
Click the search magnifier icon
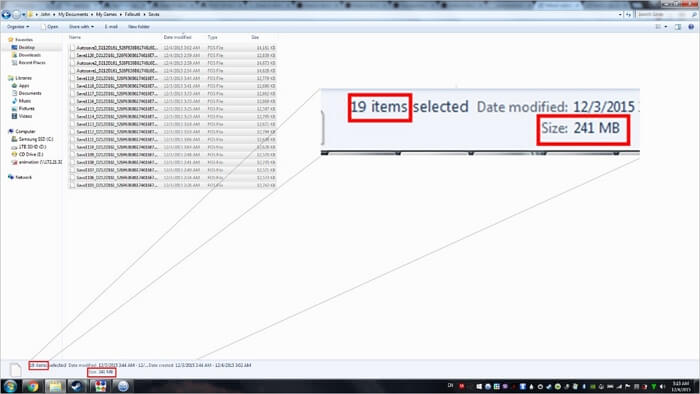point(694,15)
